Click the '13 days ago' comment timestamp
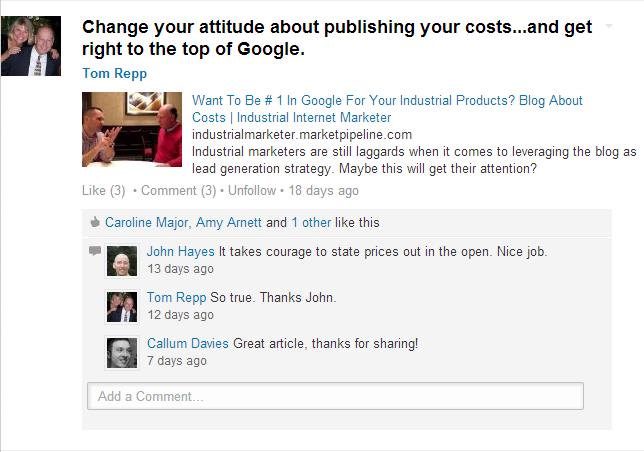Image resolution: width=644 pixels, height=452 pixels. 180,269
